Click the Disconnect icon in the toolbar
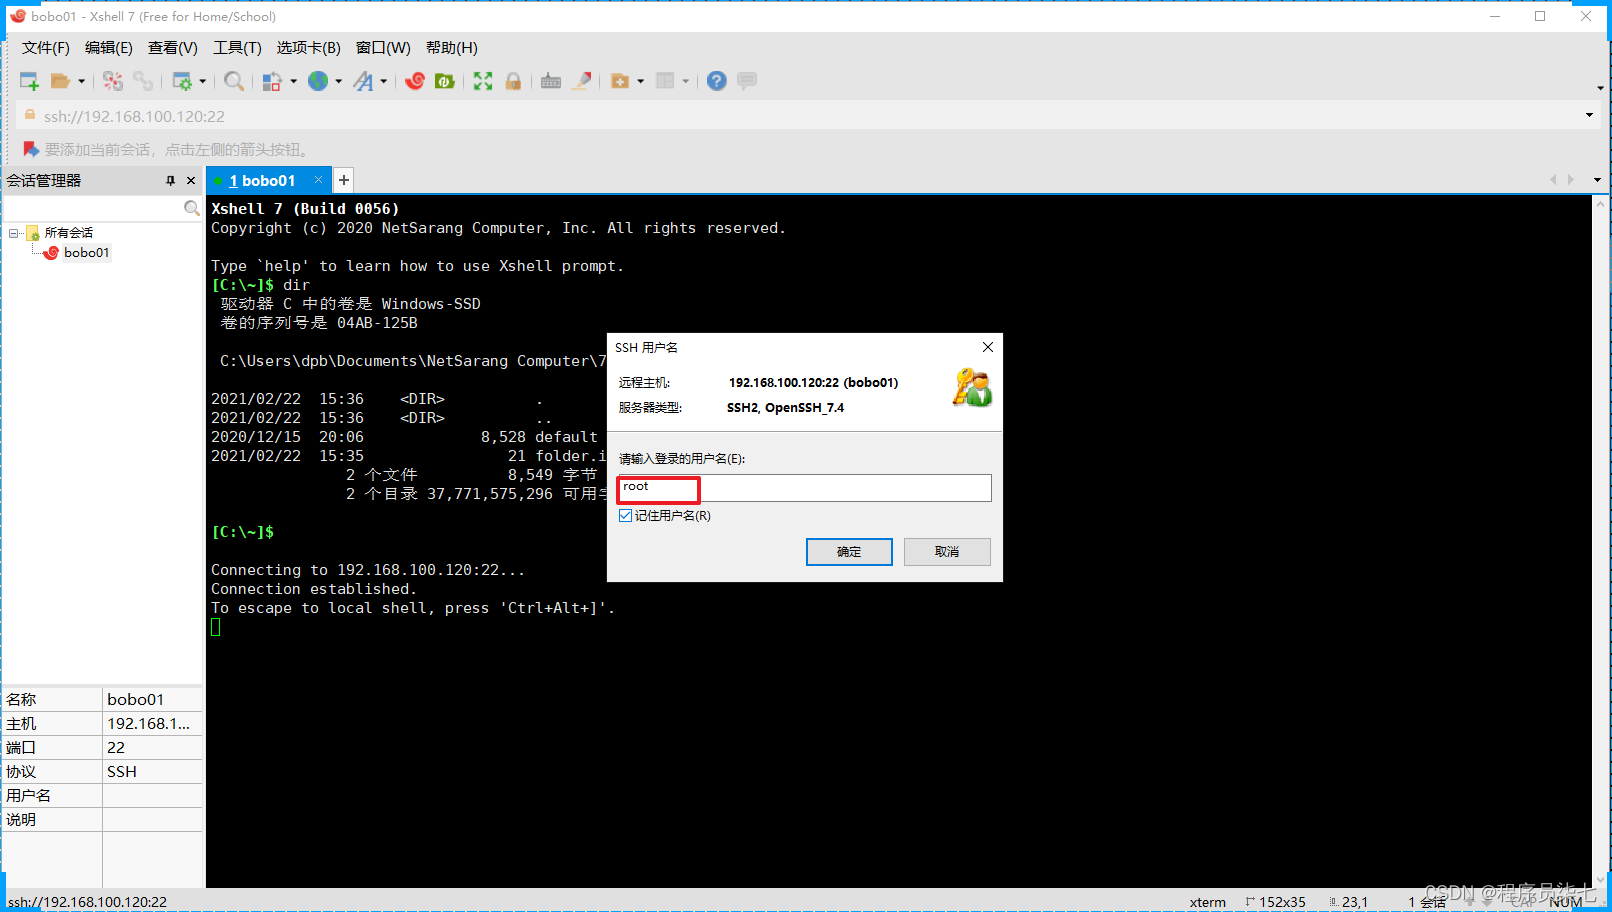 point(113,81)
